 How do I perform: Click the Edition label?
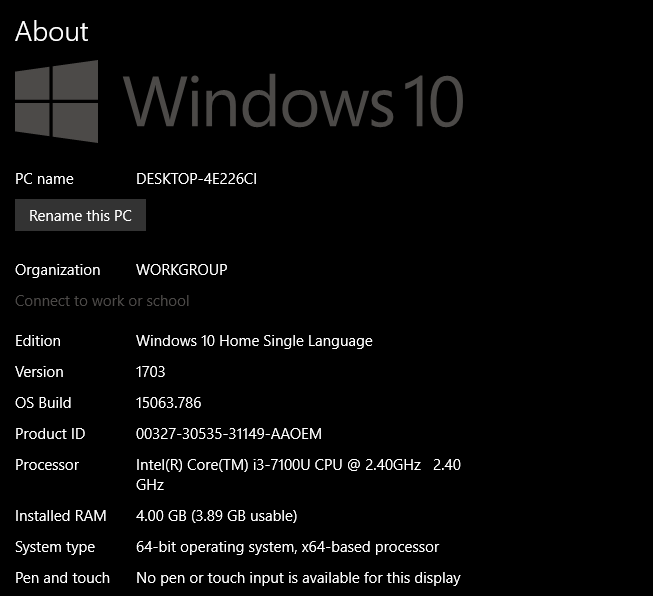38,341
